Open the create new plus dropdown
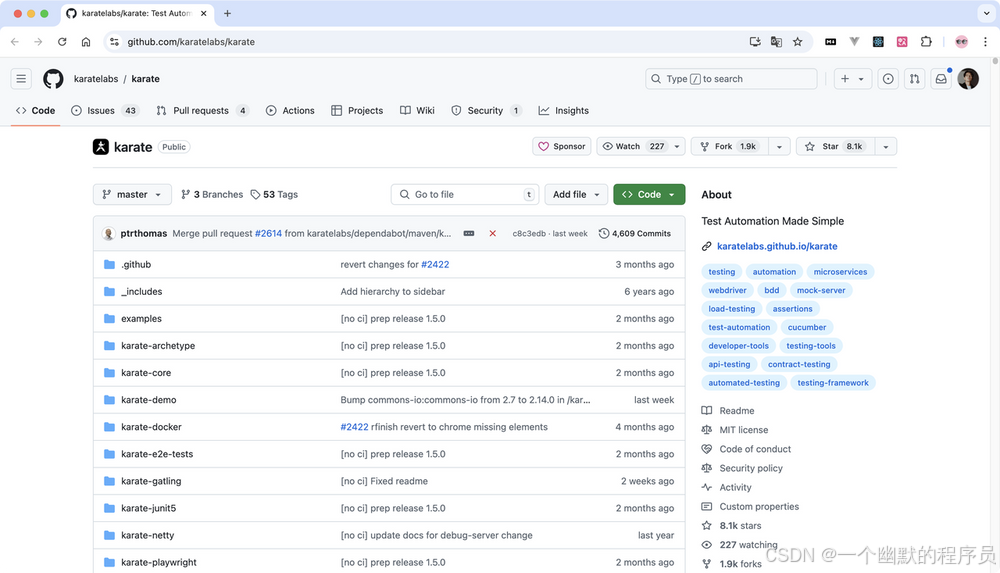The image size is (1000, 573). (853, 78)
